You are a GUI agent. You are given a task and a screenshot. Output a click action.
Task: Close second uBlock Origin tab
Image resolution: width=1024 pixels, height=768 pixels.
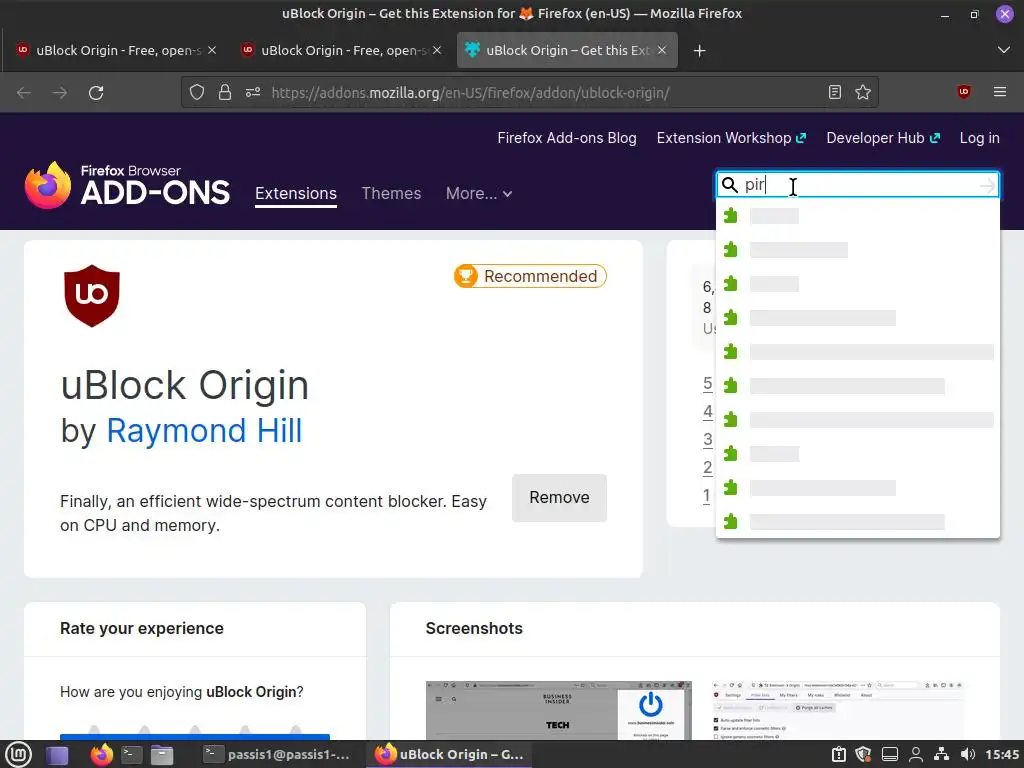point(437,50)
